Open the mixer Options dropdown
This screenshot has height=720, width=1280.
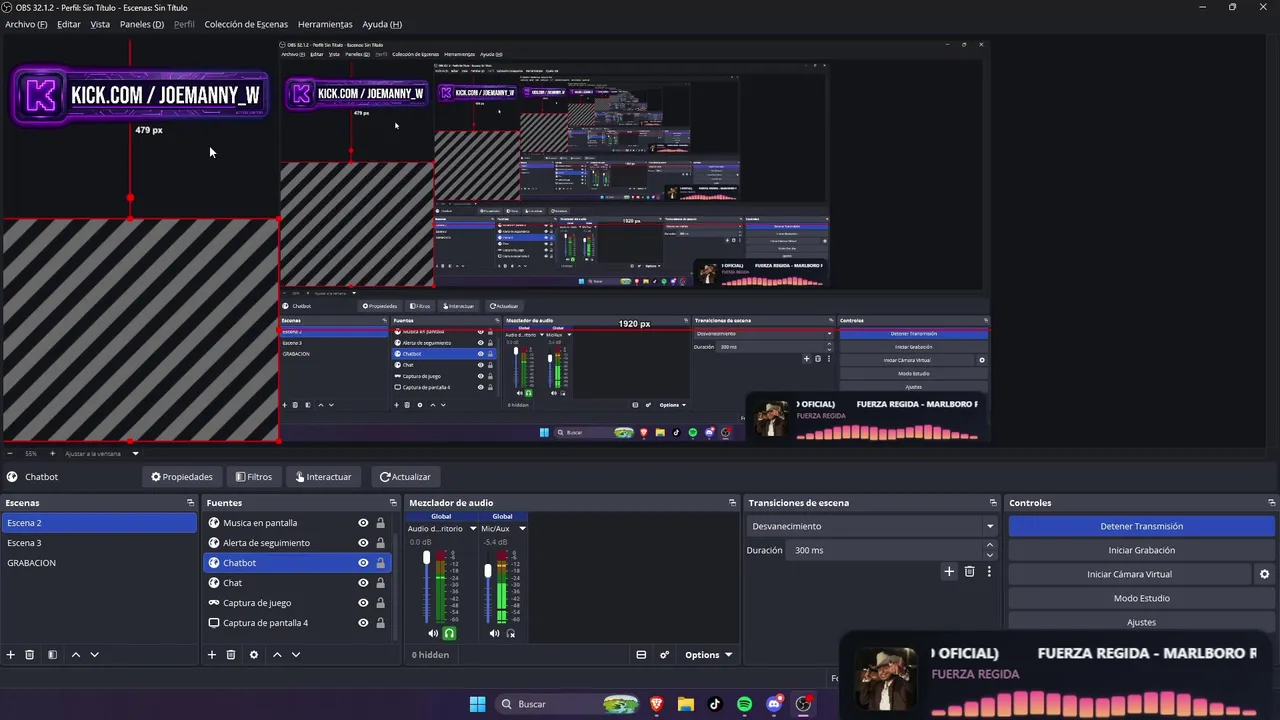pos(708,655)
